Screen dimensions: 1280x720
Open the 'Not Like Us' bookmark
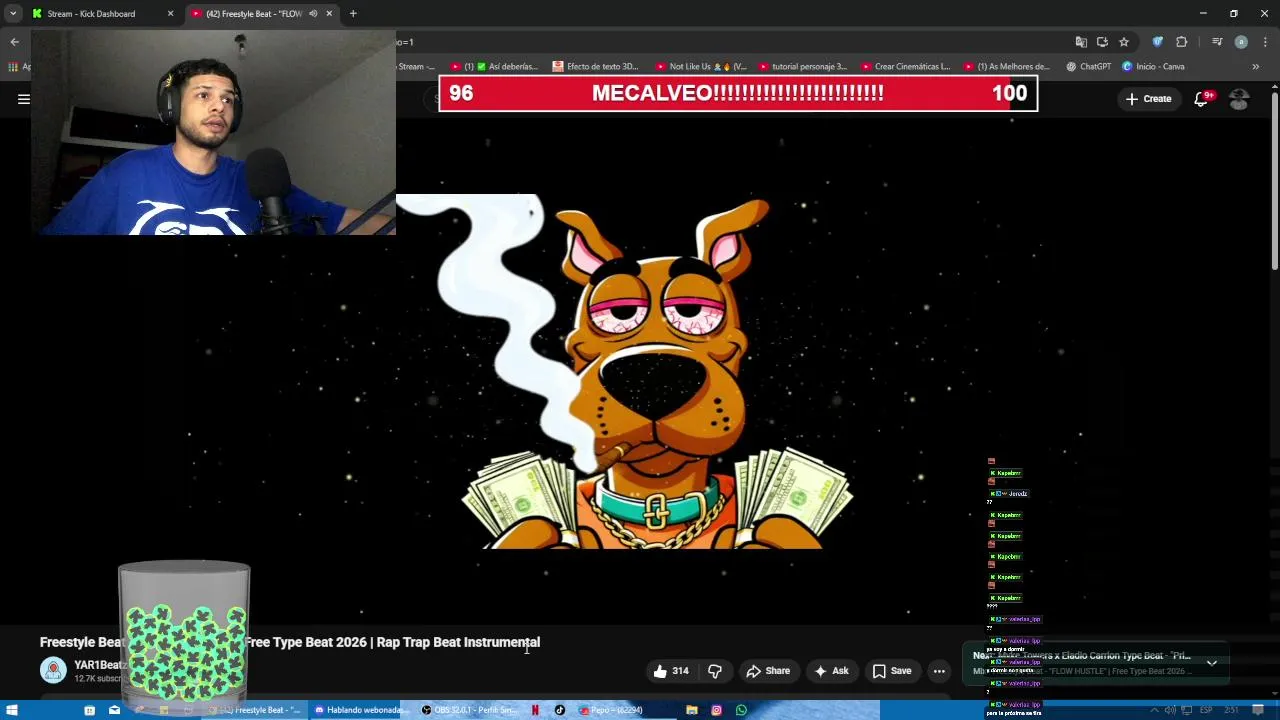click(x=701, y=67)
